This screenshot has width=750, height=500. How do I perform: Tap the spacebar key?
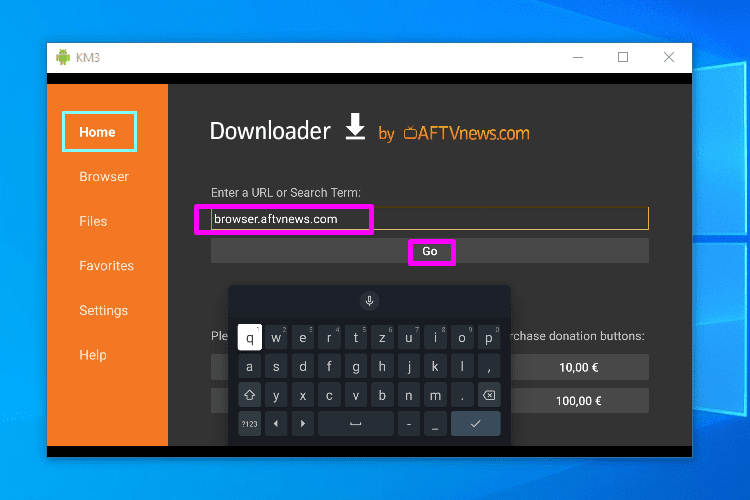(x=355, y=424)
